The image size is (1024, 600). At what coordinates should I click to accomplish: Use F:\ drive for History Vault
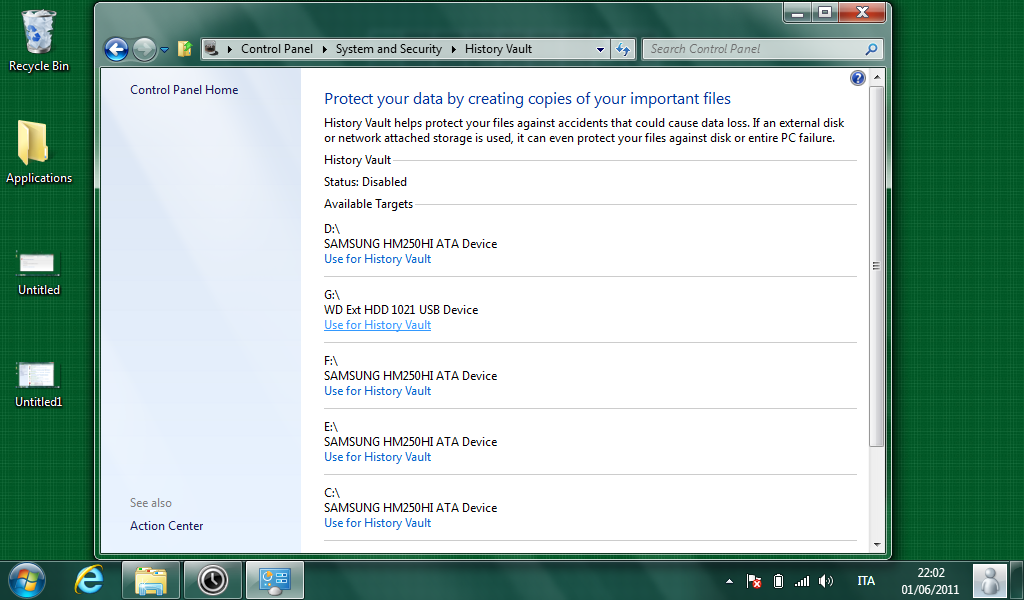(x=377, y=391)
